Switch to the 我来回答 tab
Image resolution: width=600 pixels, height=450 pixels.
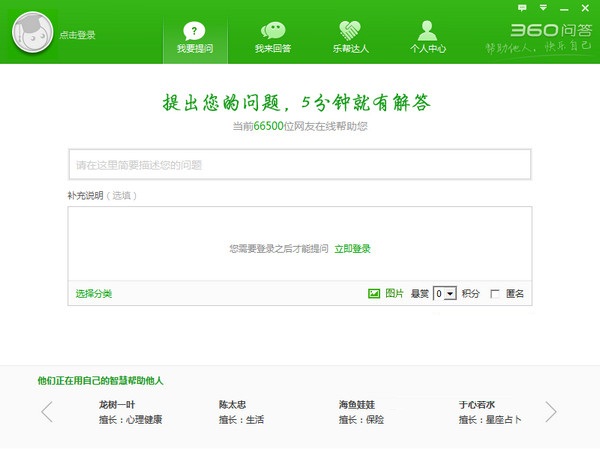pos(273,38)
